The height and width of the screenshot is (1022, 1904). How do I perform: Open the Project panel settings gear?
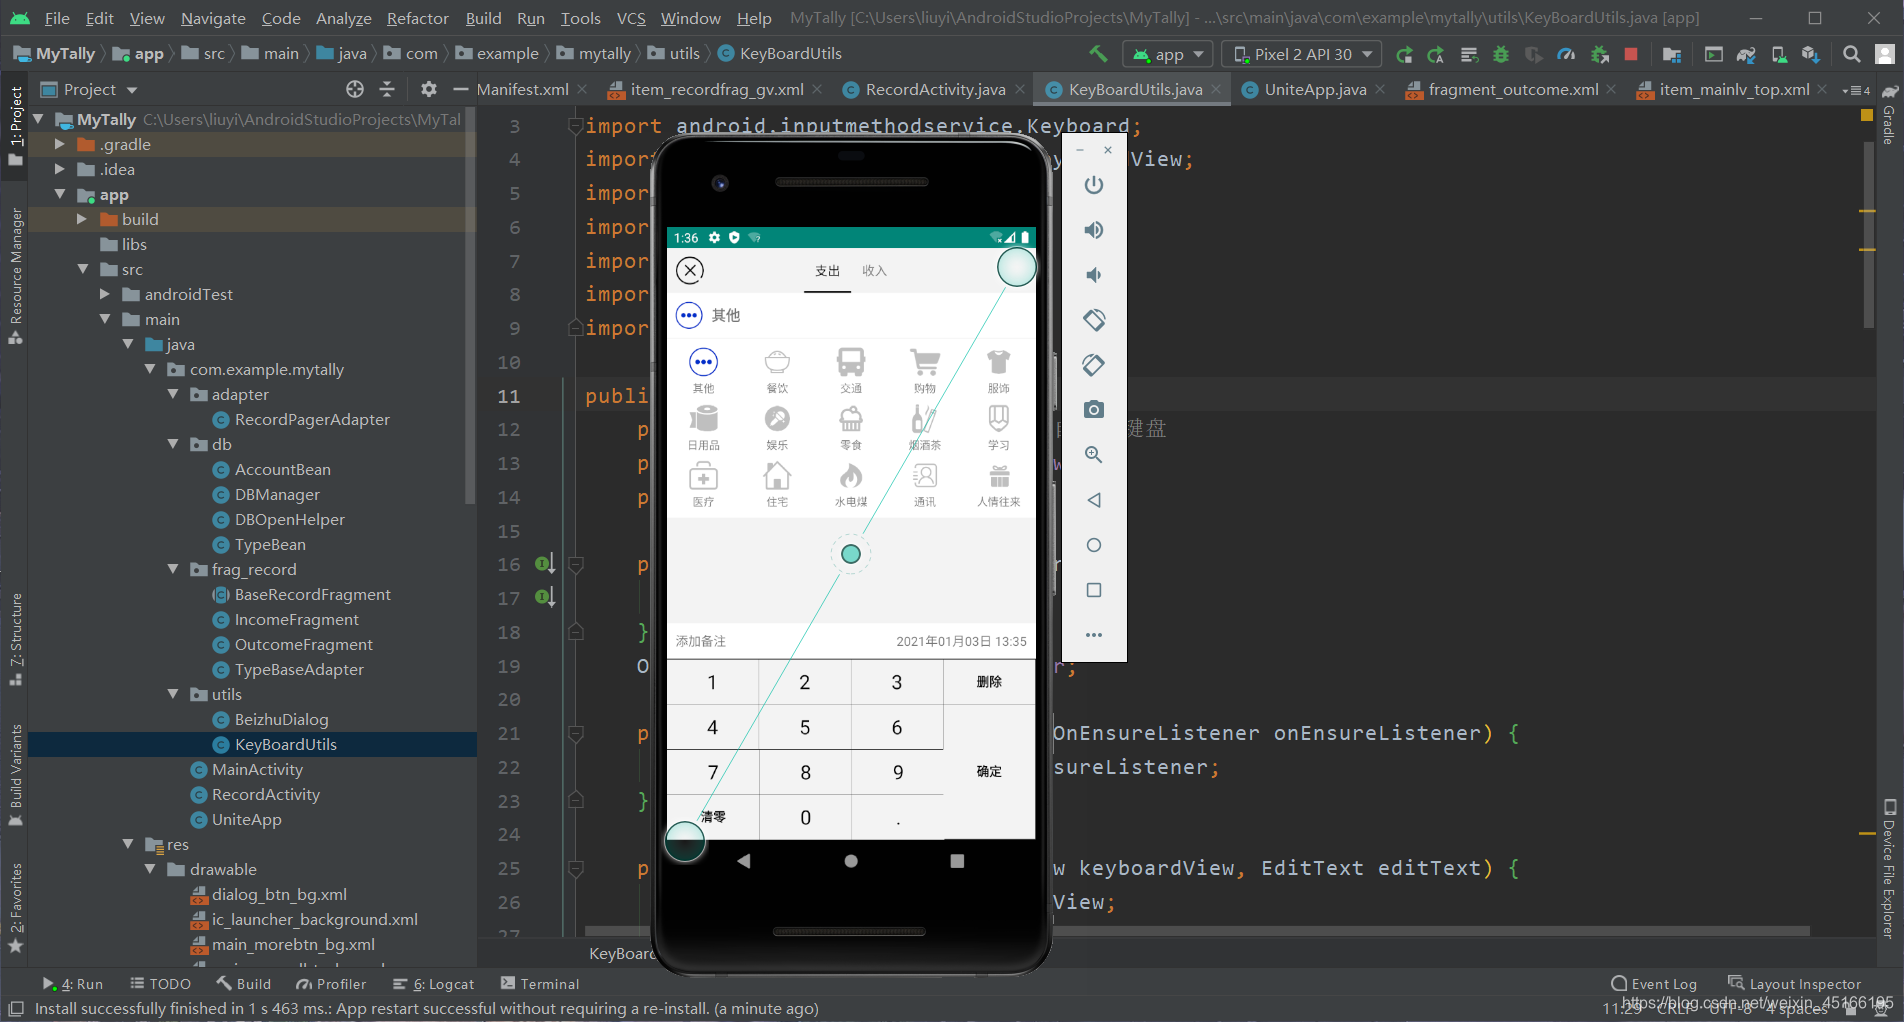429,90
